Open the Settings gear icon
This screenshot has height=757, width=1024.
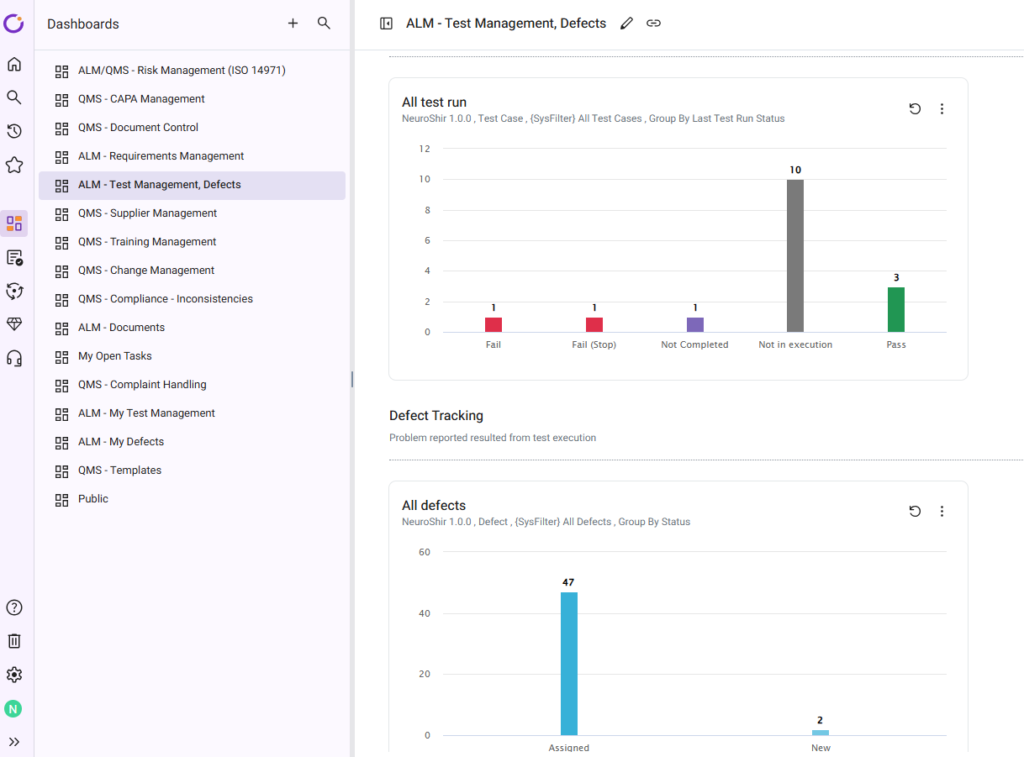point(14,675)
